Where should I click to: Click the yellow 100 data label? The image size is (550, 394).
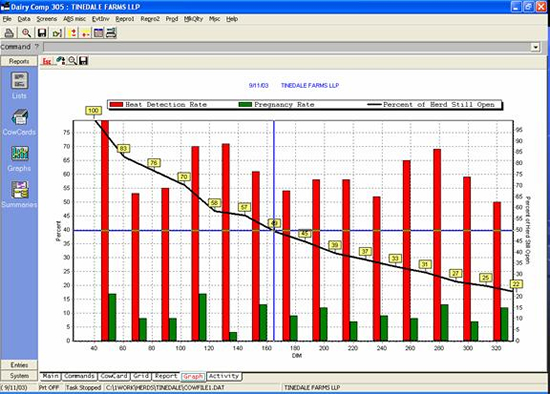point(93,111)
